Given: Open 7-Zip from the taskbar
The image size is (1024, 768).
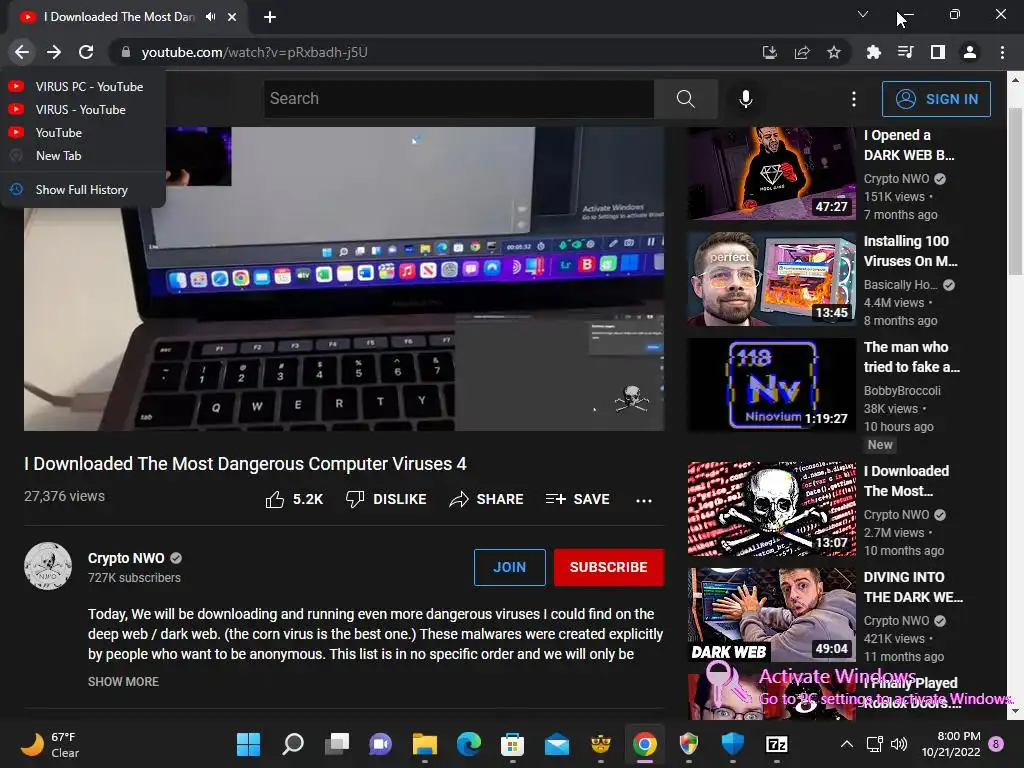Looking at the screenshot, I should (776, 744).
